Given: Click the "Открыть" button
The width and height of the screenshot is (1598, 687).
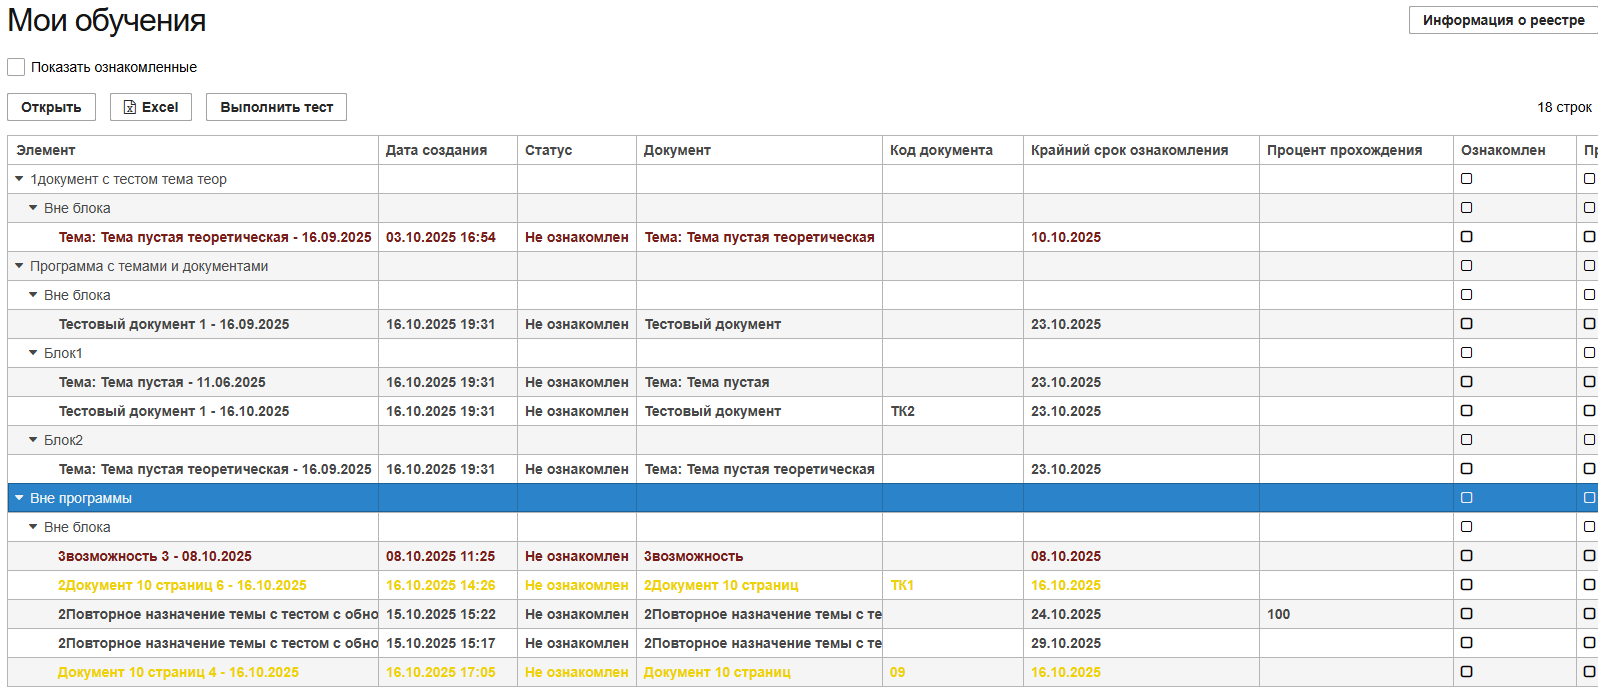Looking at the screenshot, I should (52, 107).
